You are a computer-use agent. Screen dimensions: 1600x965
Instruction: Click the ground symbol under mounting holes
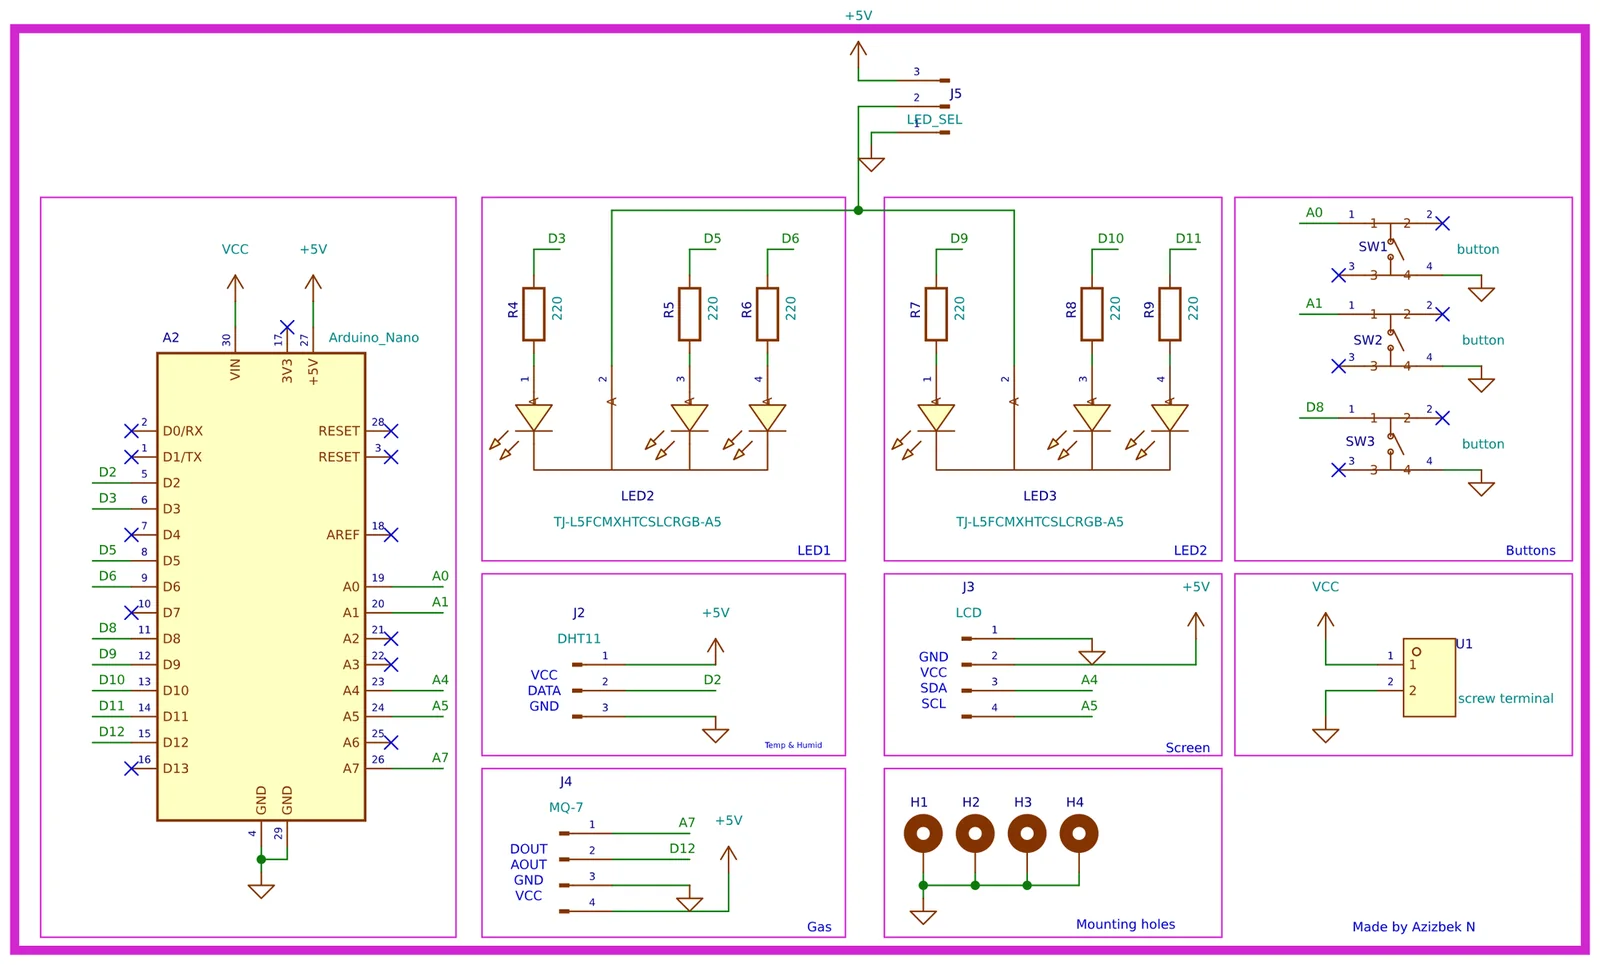coord(923,917)
